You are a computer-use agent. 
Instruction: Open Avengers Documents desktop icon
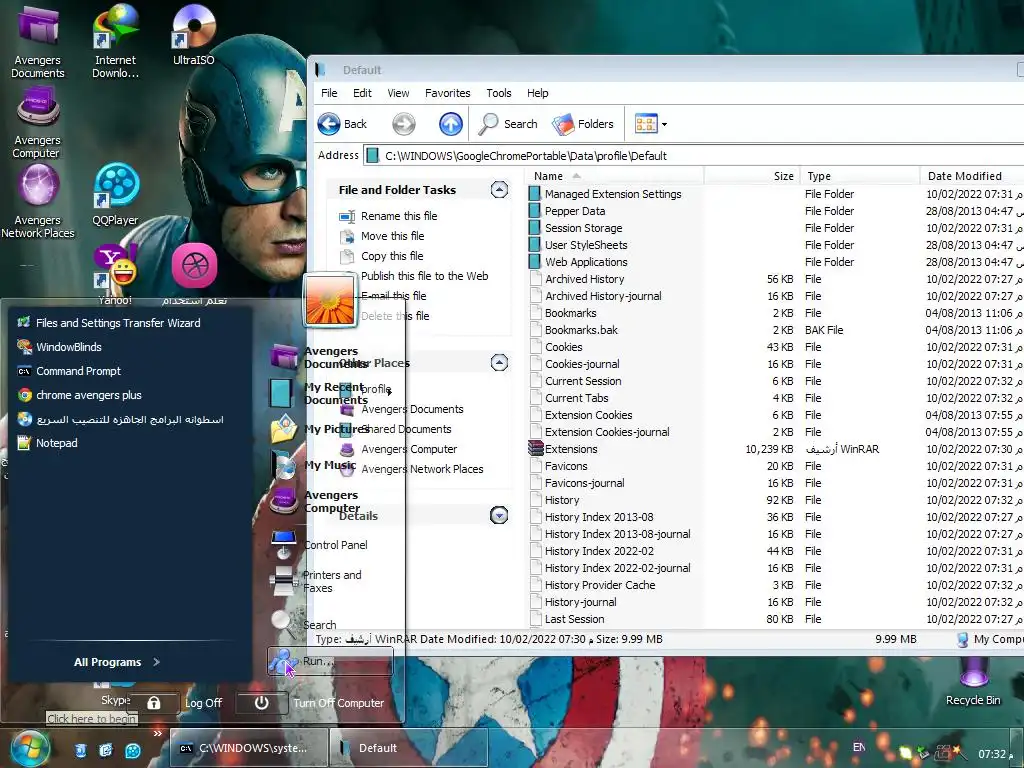click(x=38, y=40)
